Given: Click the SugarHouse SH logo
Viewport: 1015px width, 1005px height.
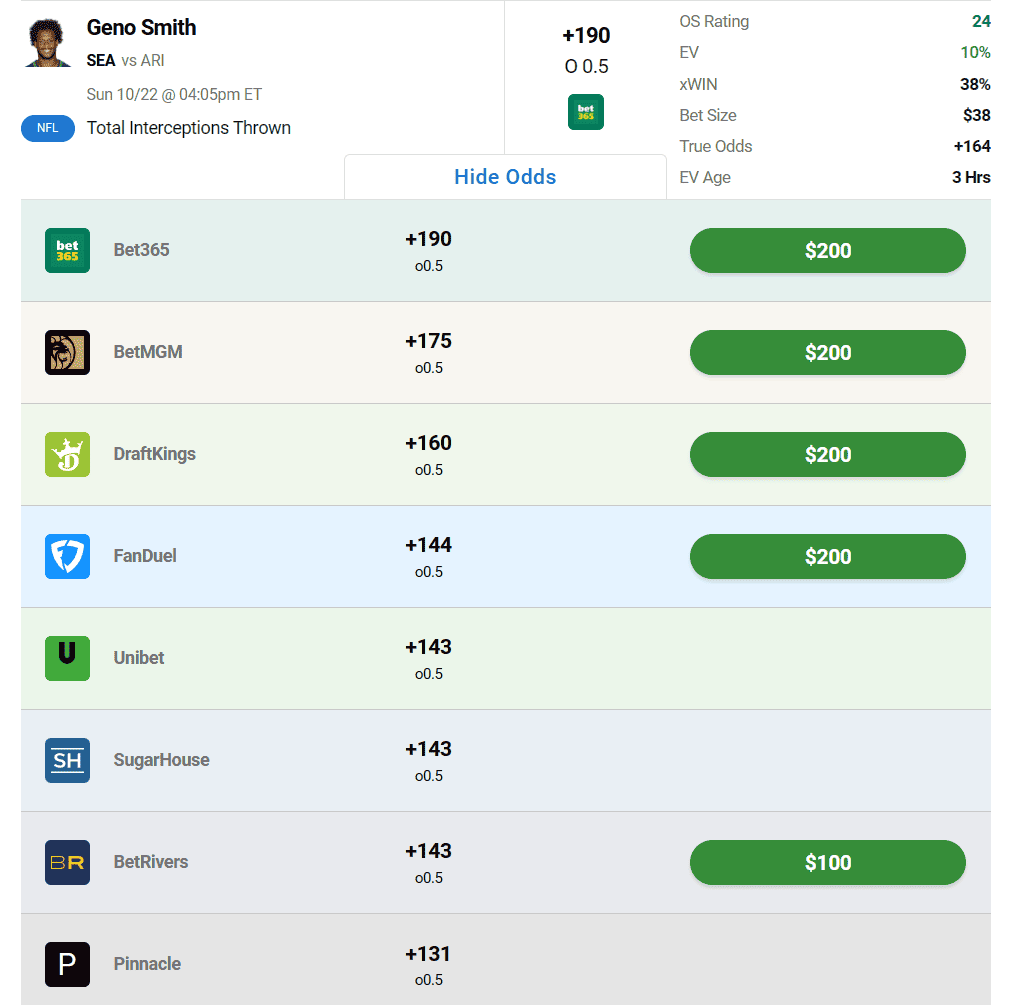Looking at the screenshot, I should (x=67, y=760).
